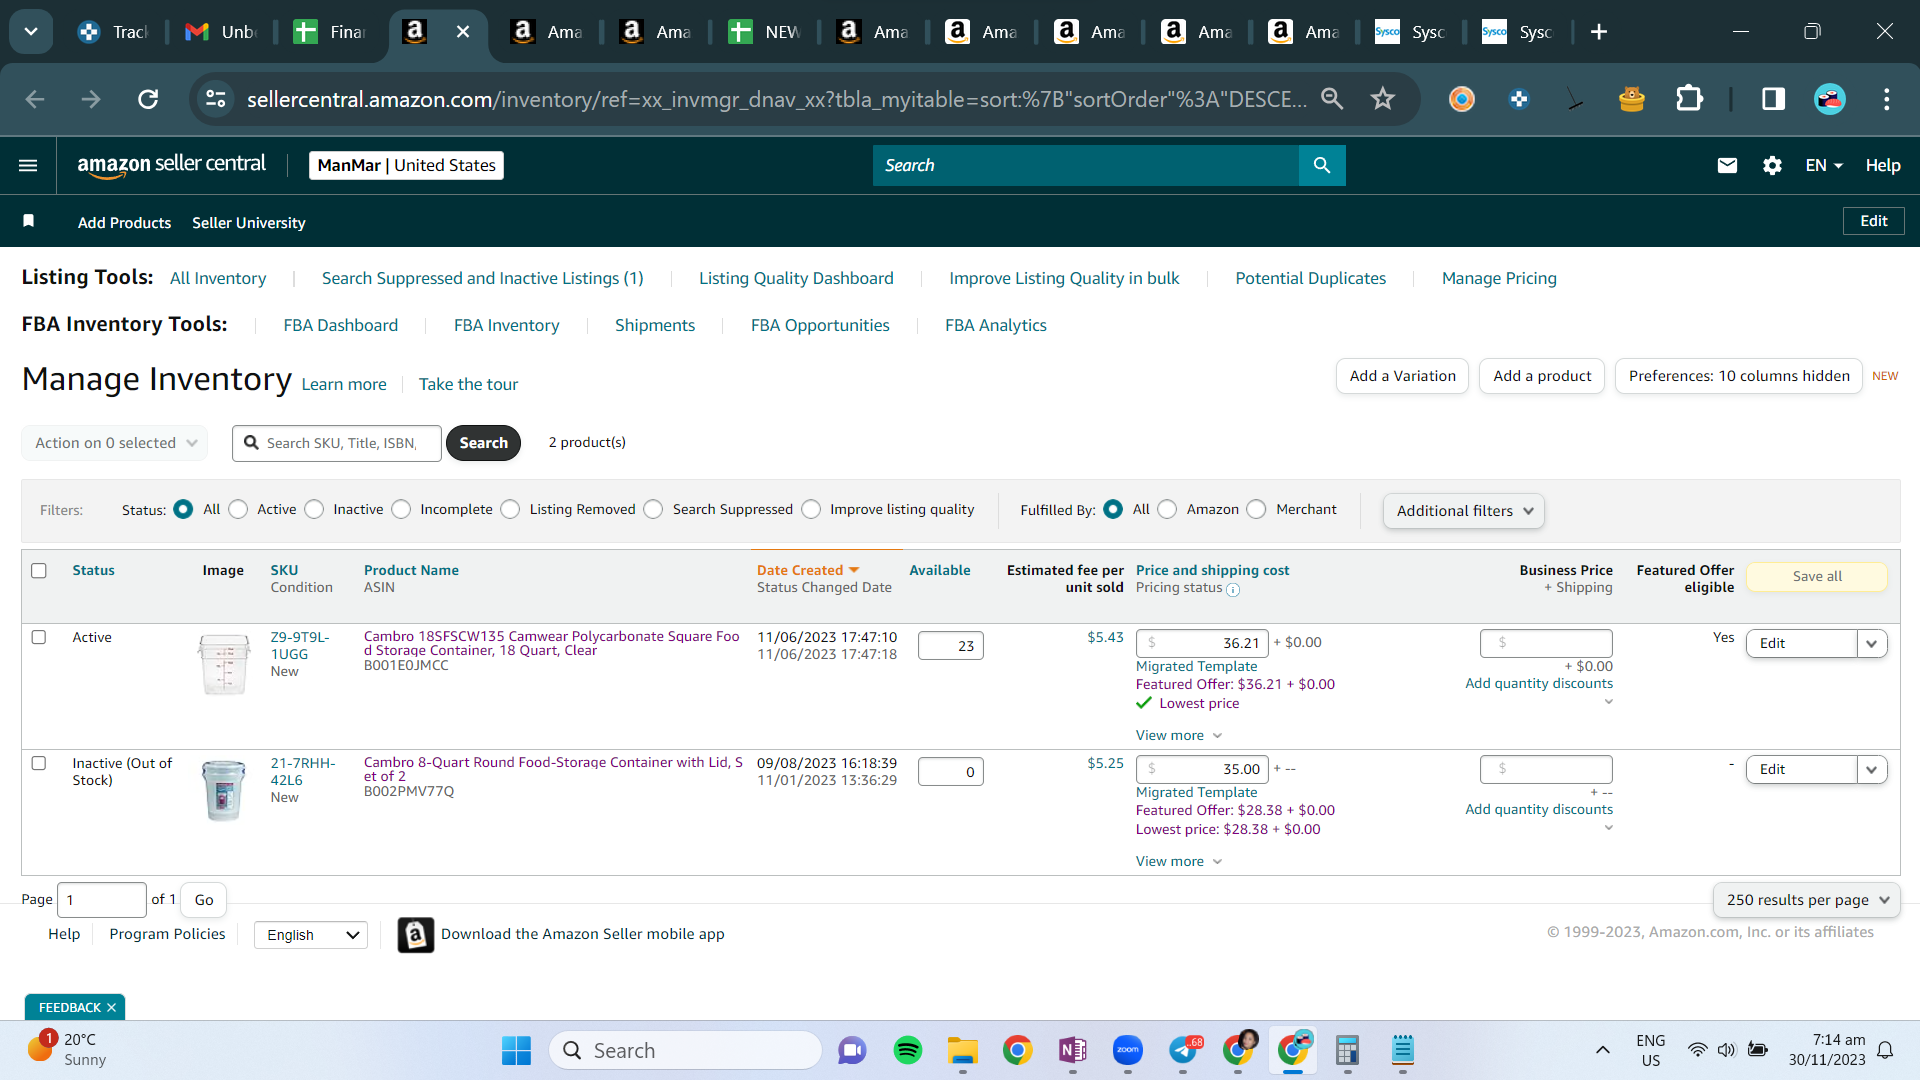
Task: Open the messages envelope icon
Action: [x=1727, y=165]
